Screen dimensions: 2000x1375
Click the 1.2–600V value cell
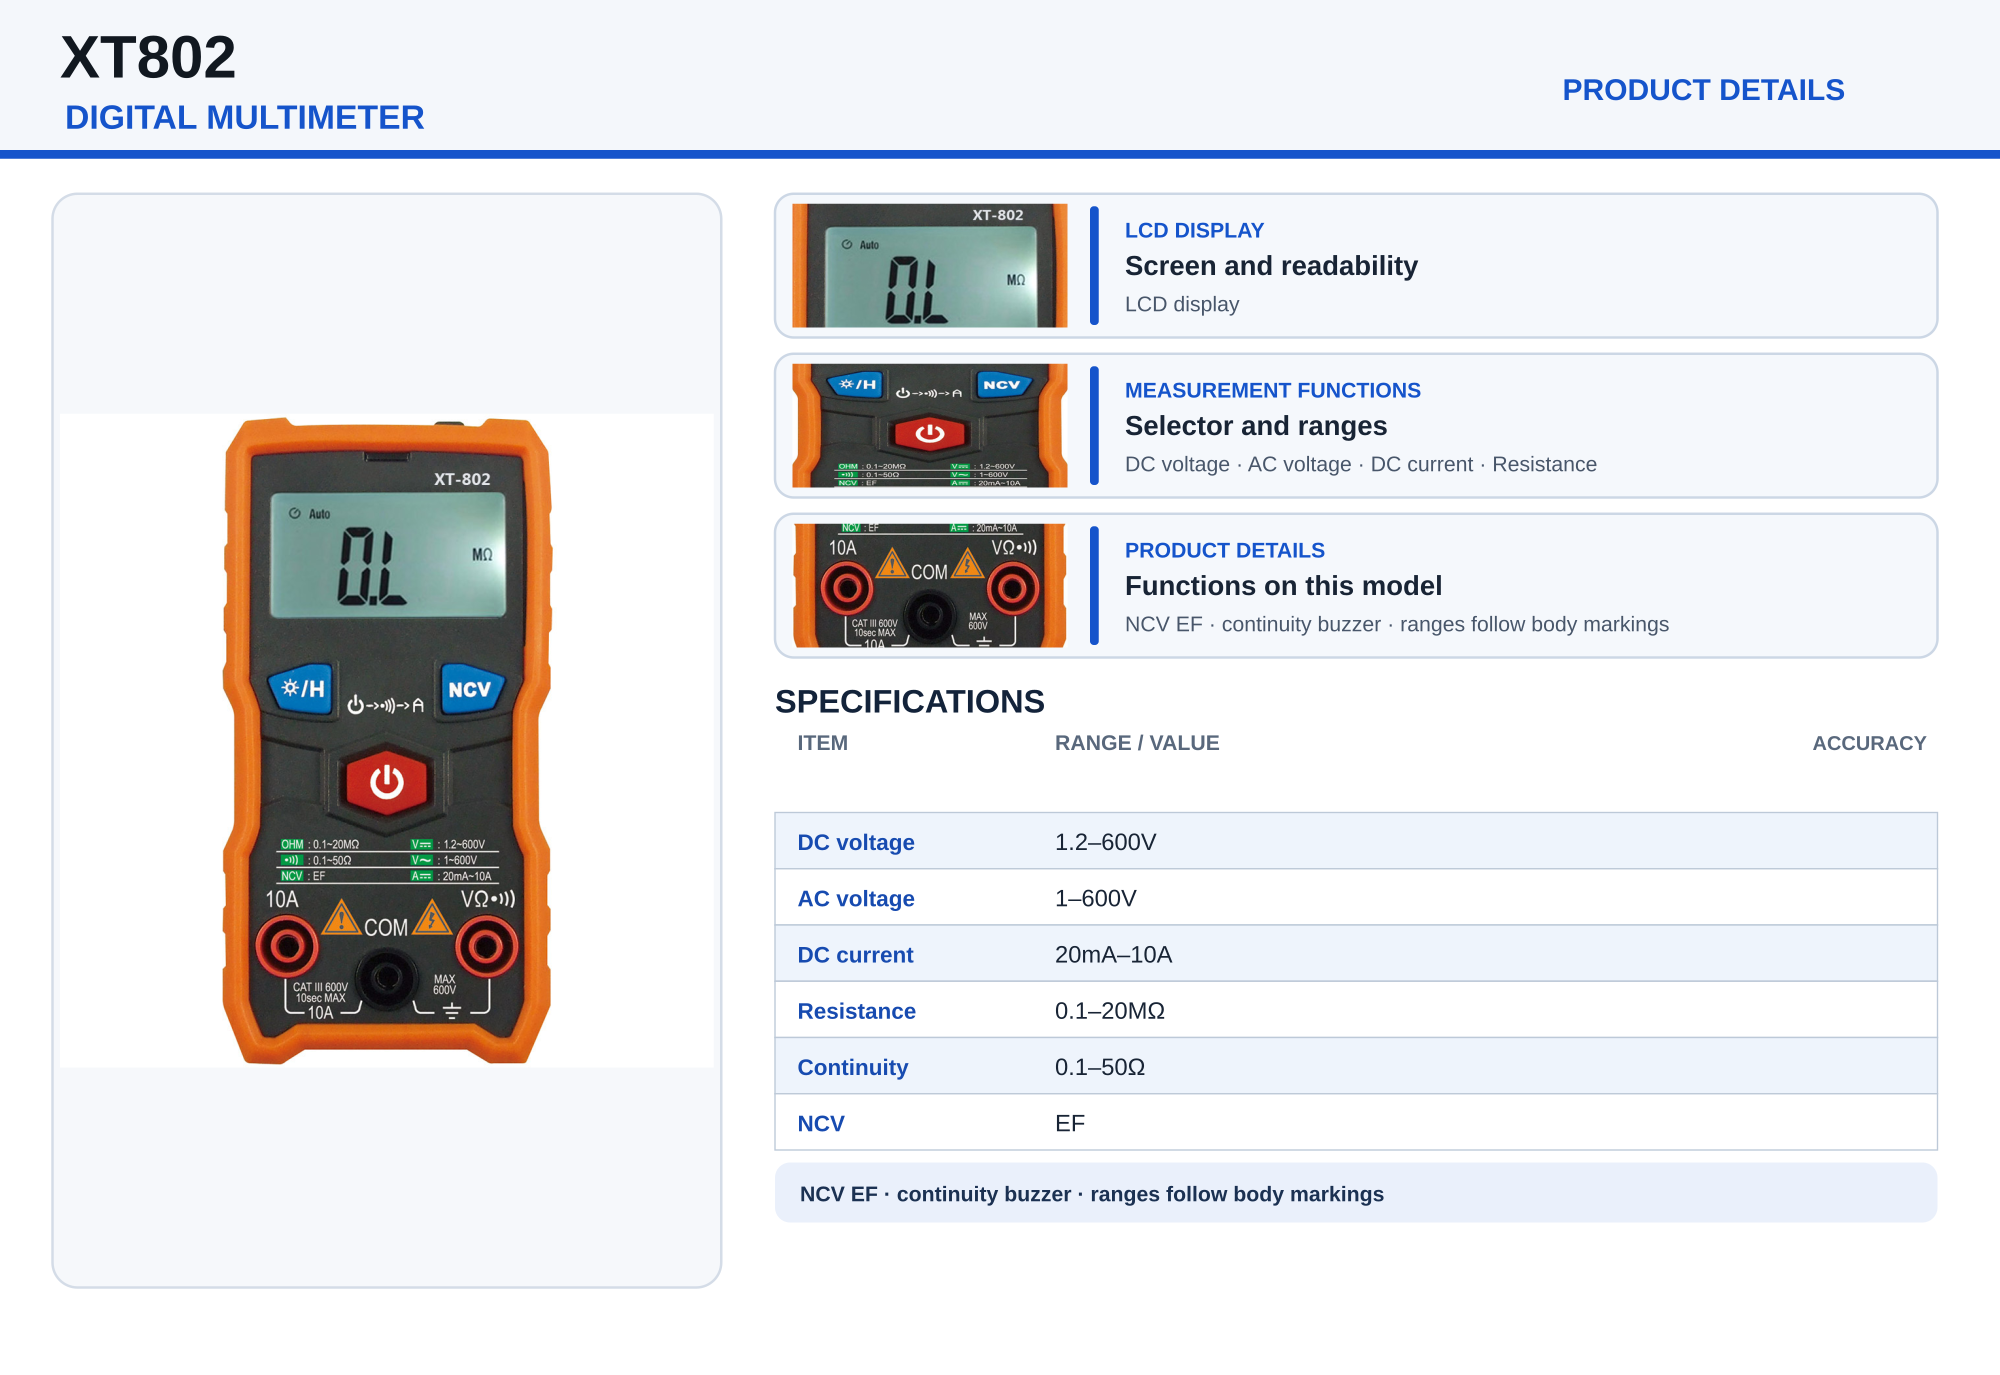click(1105, 843)
